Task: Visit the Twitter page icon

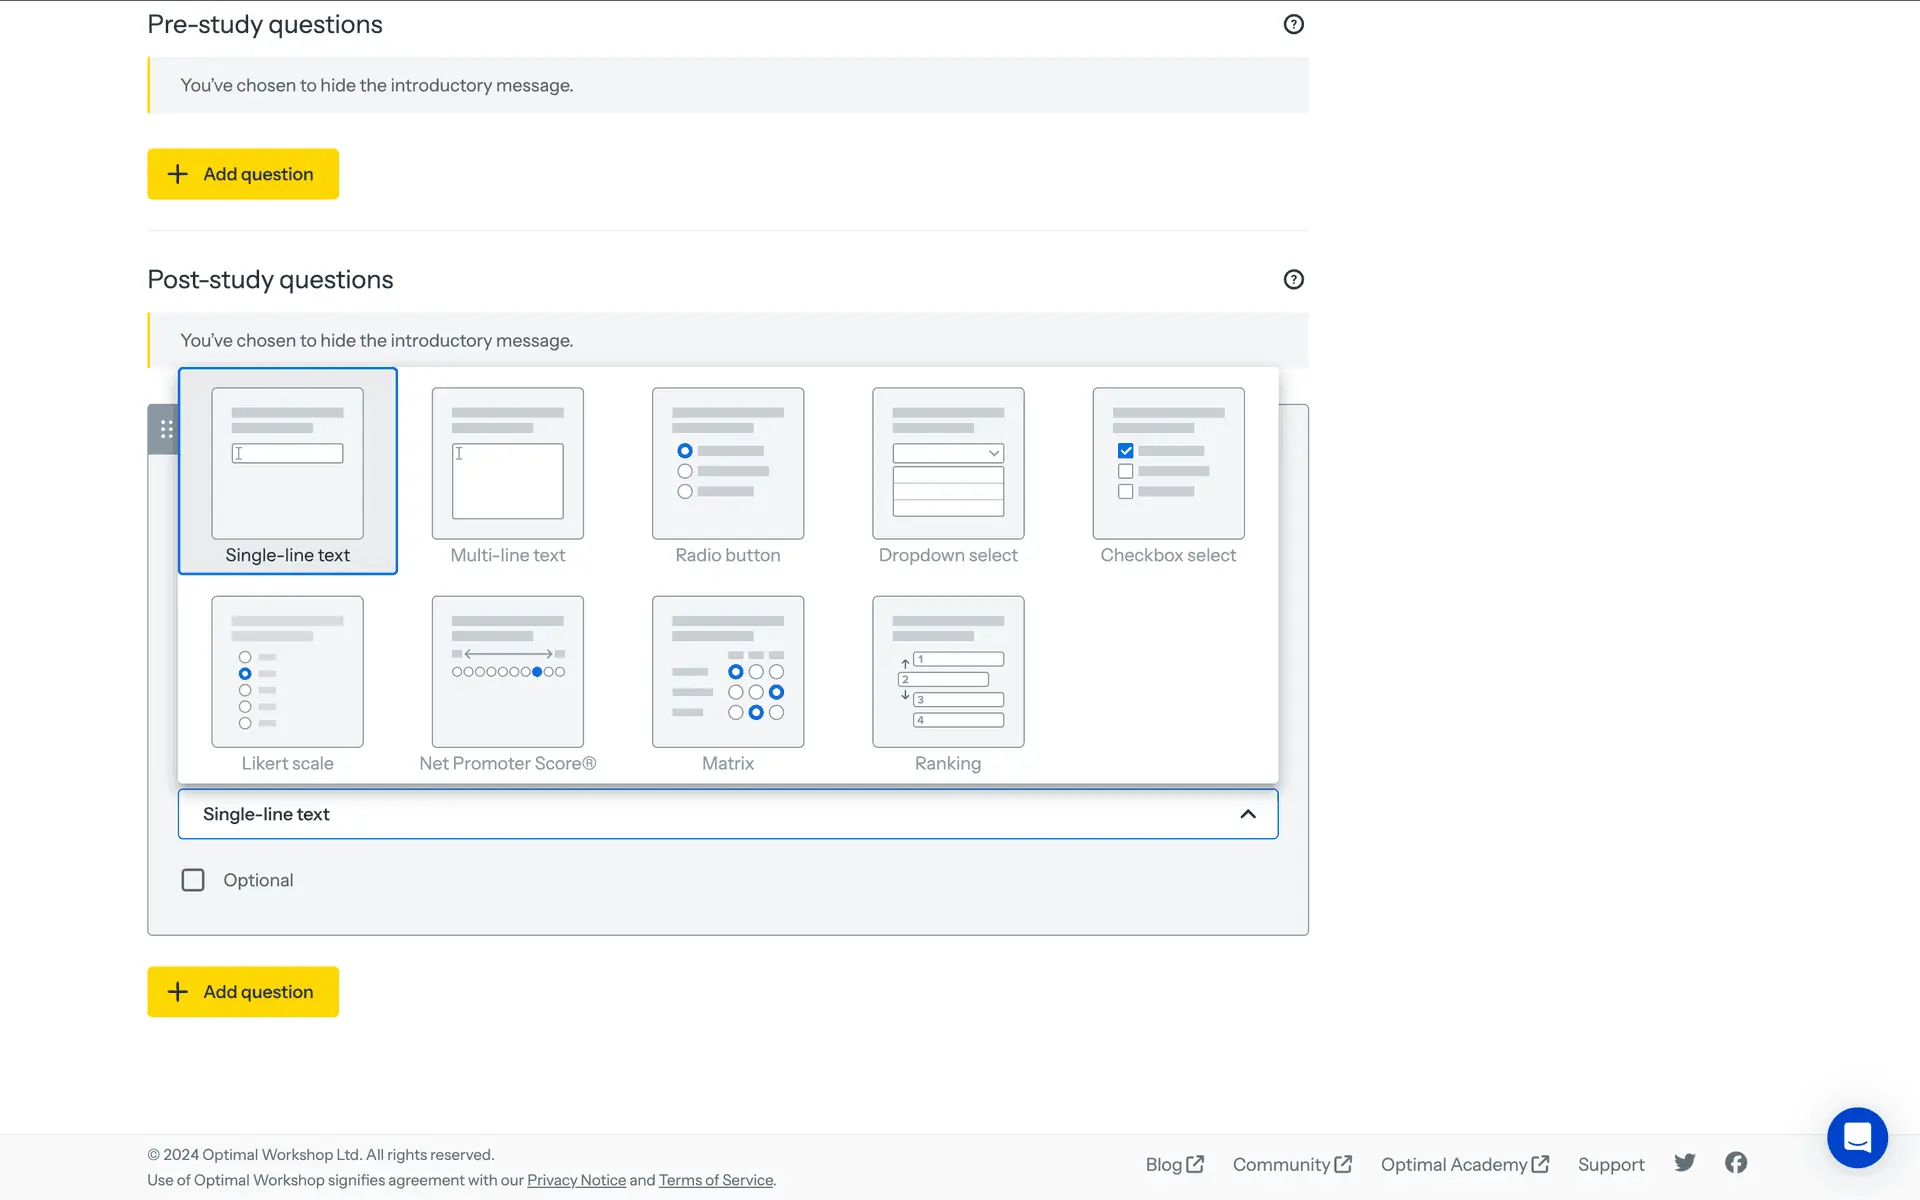Action: point(1684,1163)
